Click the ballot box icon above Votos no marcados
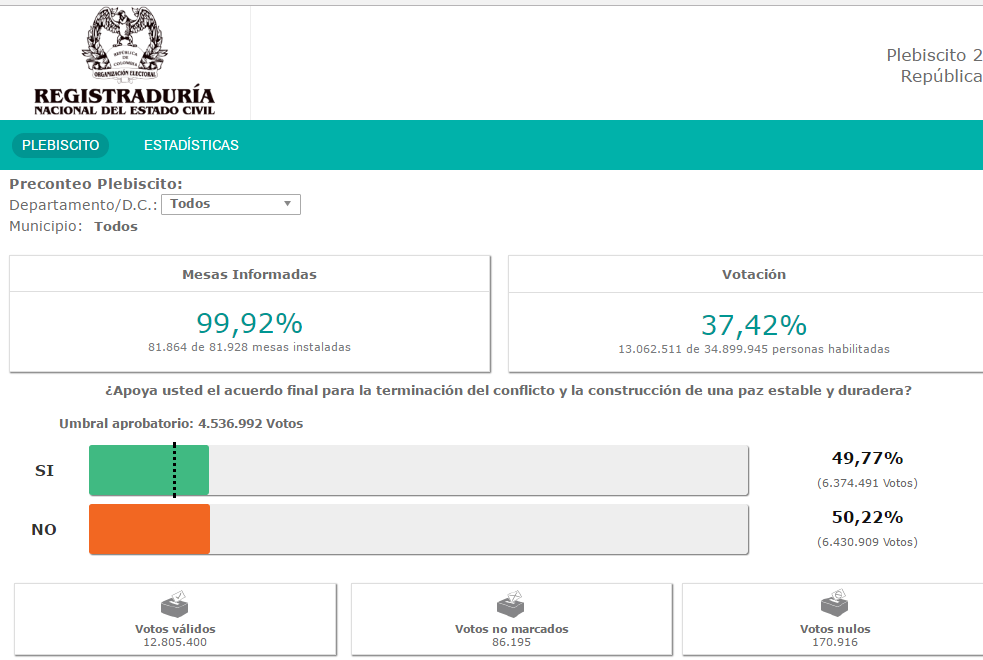Viewport: 983px width, 660px height. (x=511, y=604)
